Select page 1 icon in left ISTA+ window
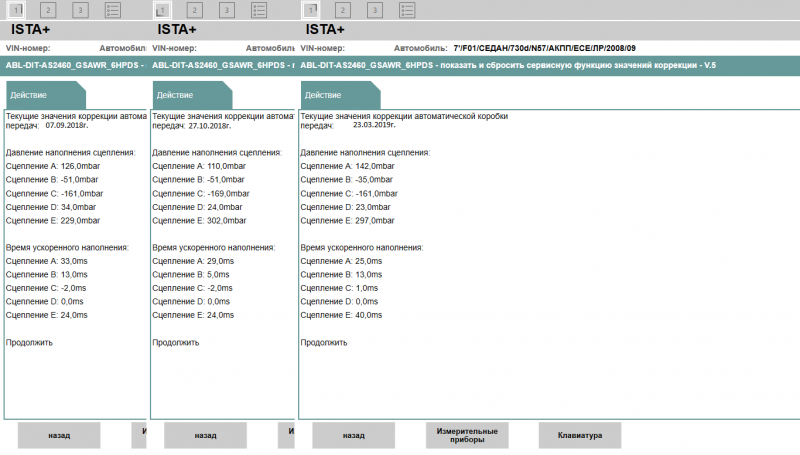Screen dimensions: 800x455 pos(16,10)
